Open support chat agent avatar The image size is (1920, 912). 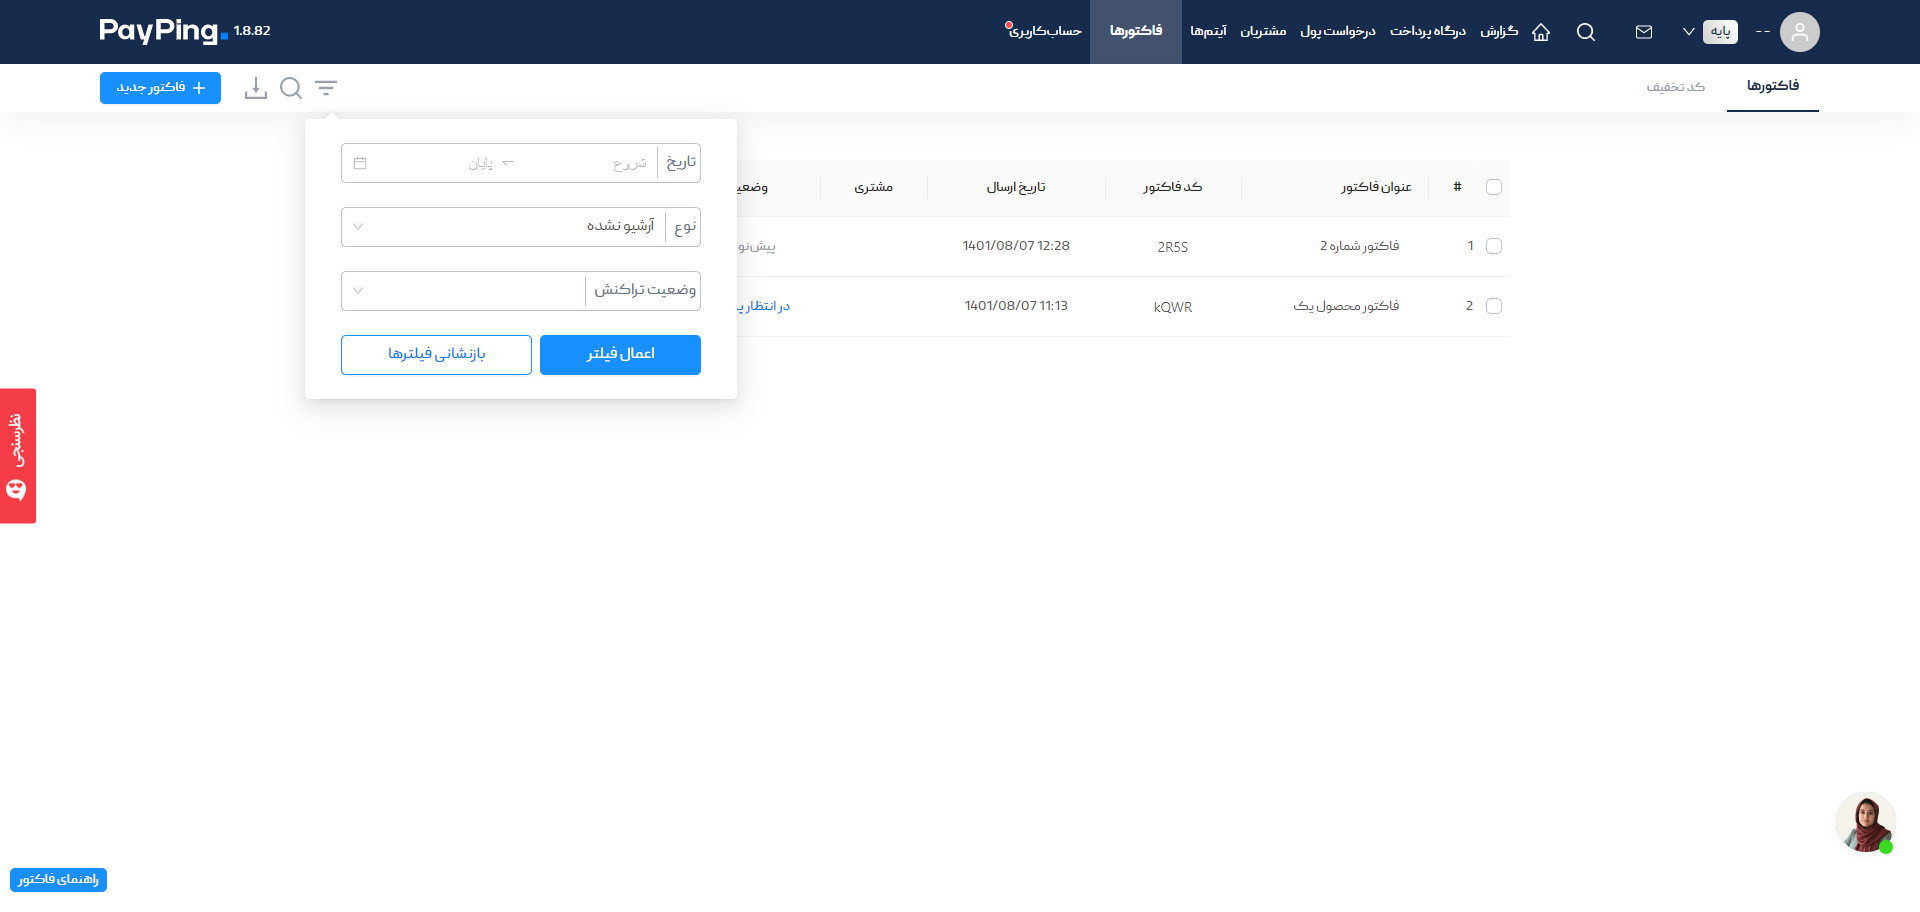coord(1866,822)
